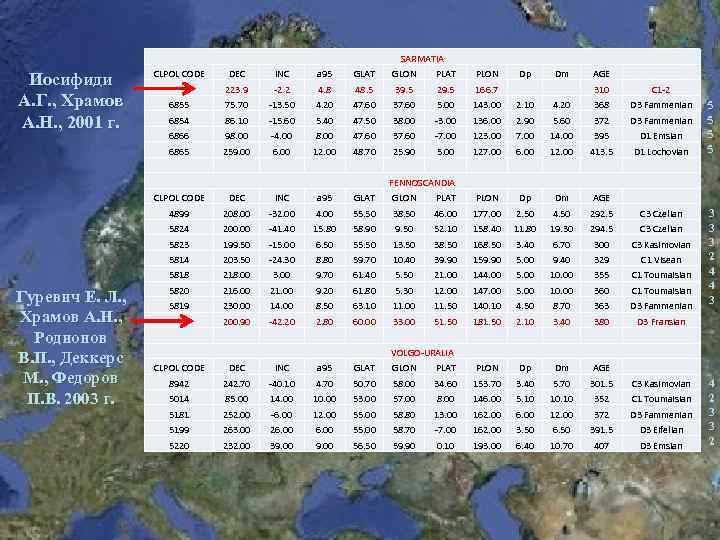Viewport: 720px width, 540px height.
Task: Click PLON value 193.00
Action: [x=487, y=446]
